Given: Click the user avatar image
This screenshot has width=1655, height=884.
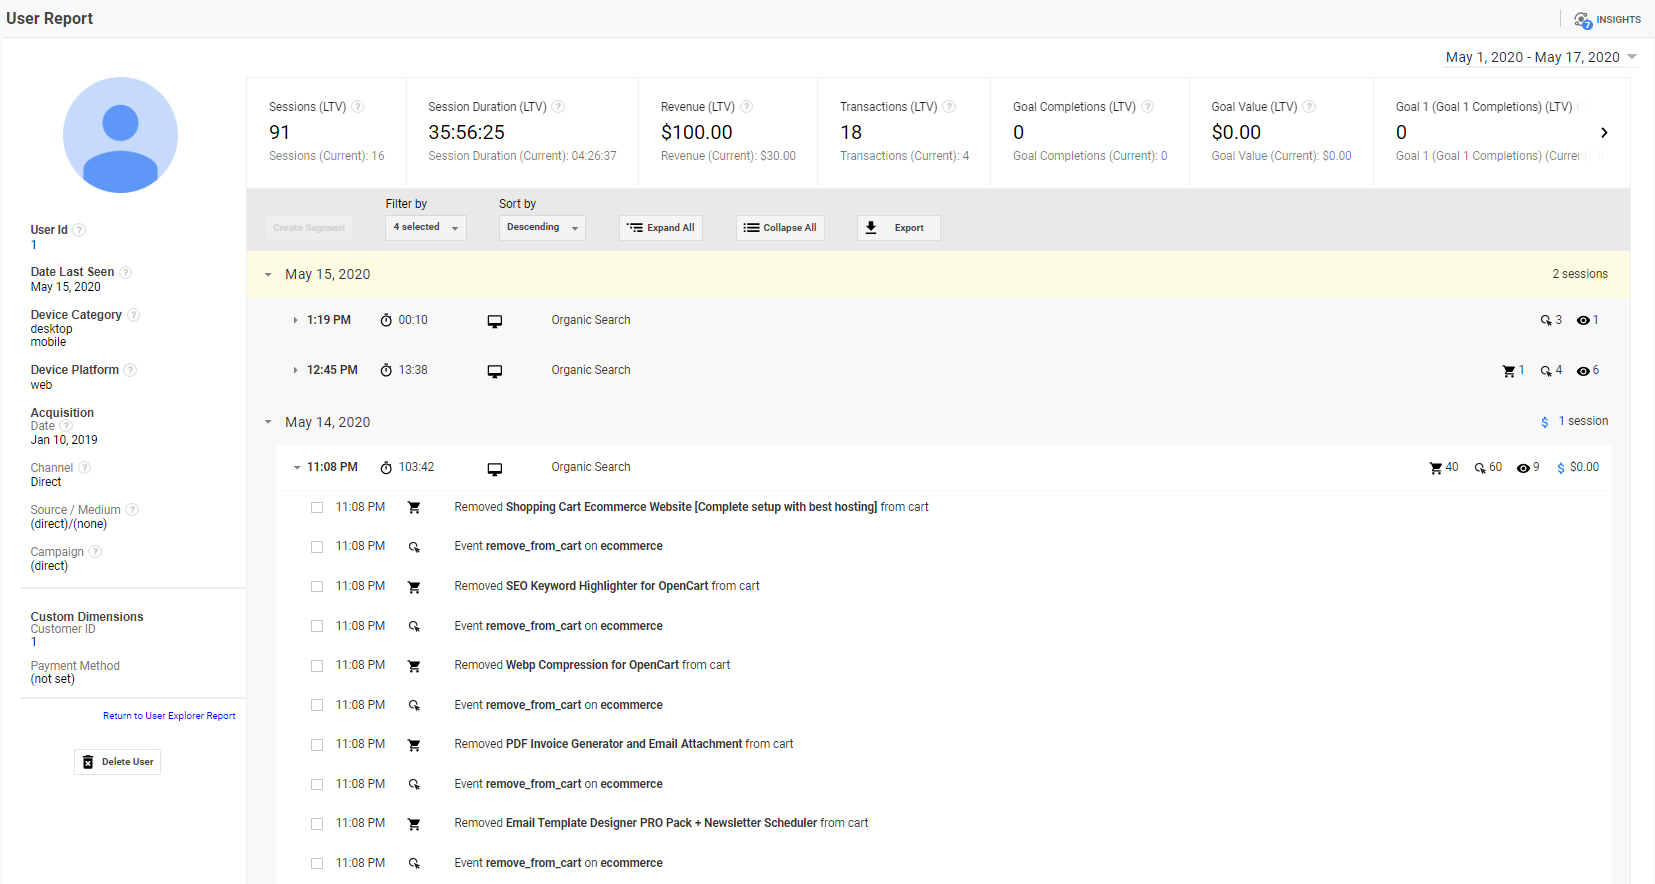Looking at the screenshot, I should coord(120,135).
